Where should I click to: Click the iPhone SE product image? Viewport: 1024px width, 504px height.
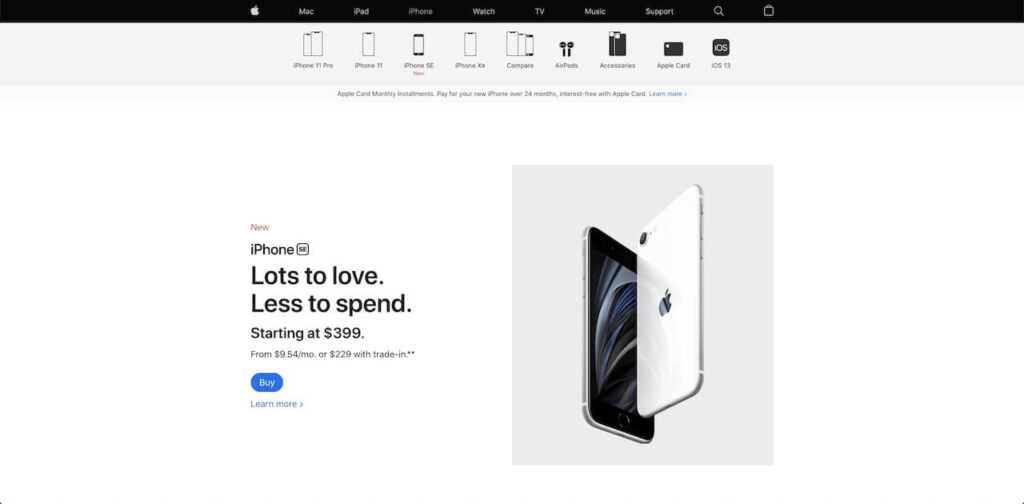tap(643, 315)
